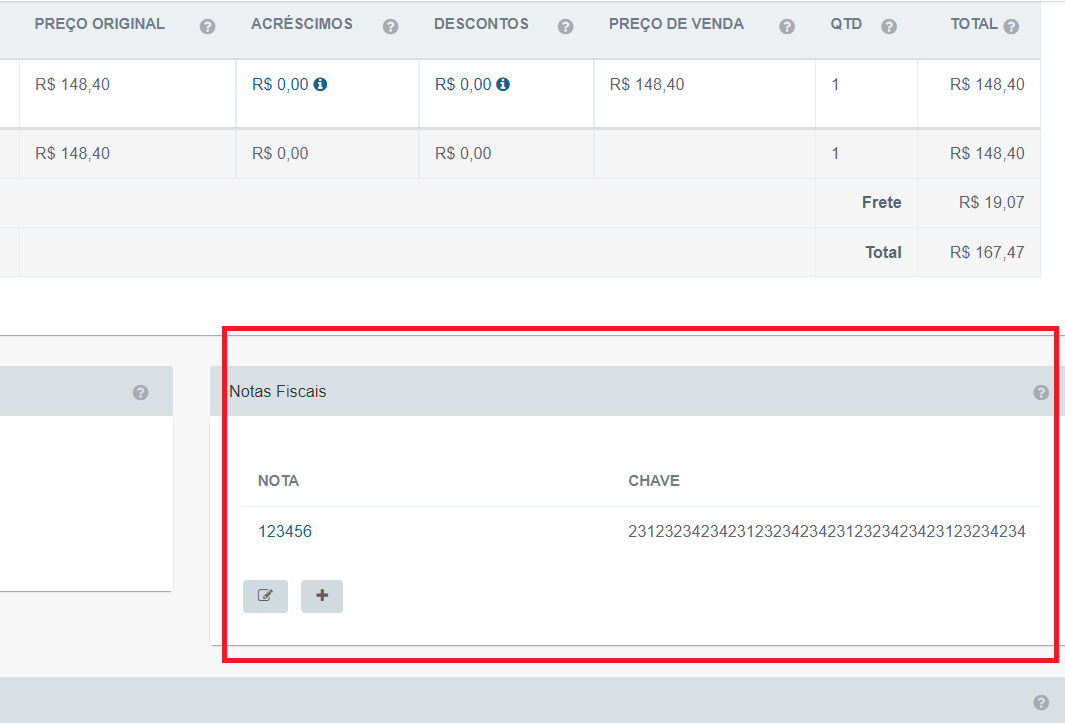This screenshot has height=723, width=1065.
Task: Show help for Preço de Venda column
Action: coord(787,27)
